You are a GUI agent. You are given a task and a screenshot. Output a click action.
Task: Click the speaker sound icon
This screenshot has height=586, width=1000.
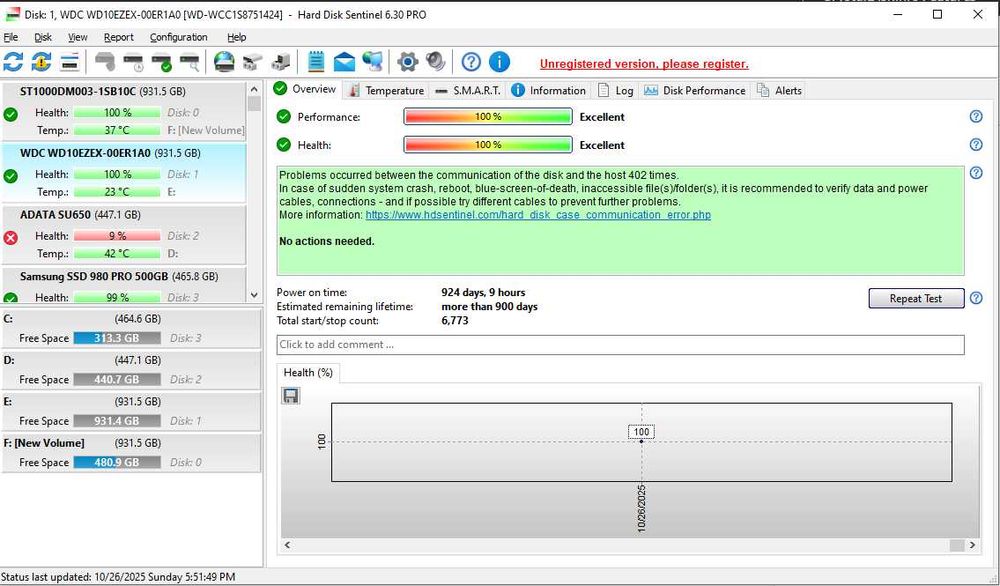tap(436, 62)
